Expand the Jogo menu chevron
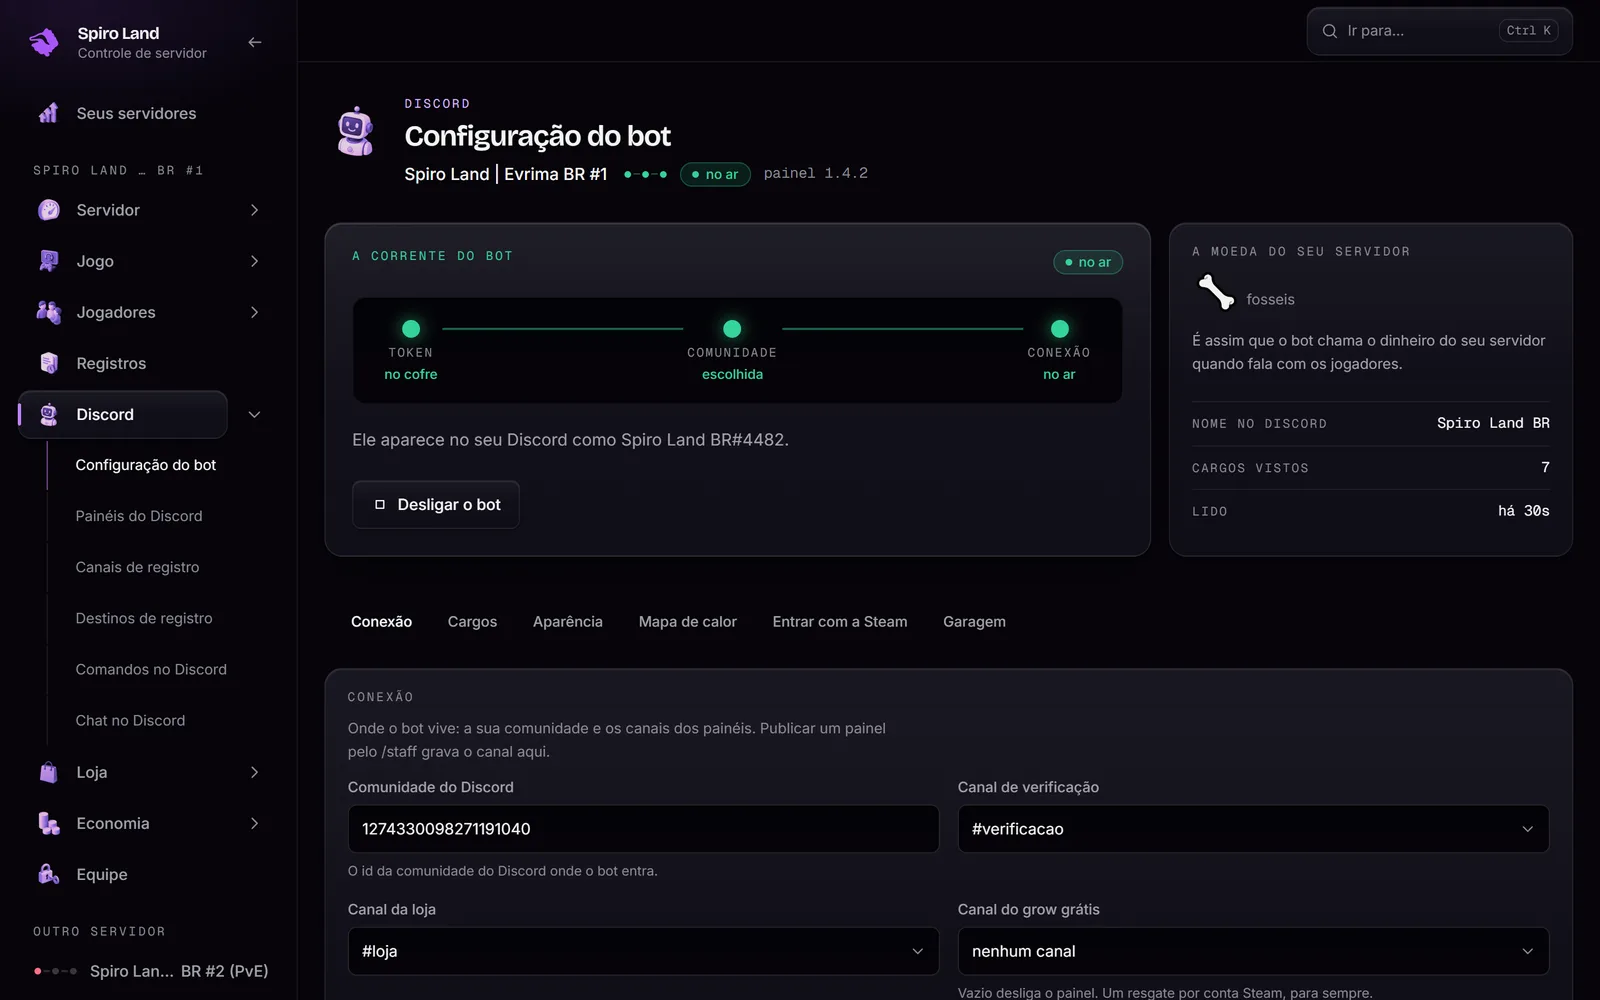The image size is (1600, 1000). pyautogui.click(x=254, y=261)
